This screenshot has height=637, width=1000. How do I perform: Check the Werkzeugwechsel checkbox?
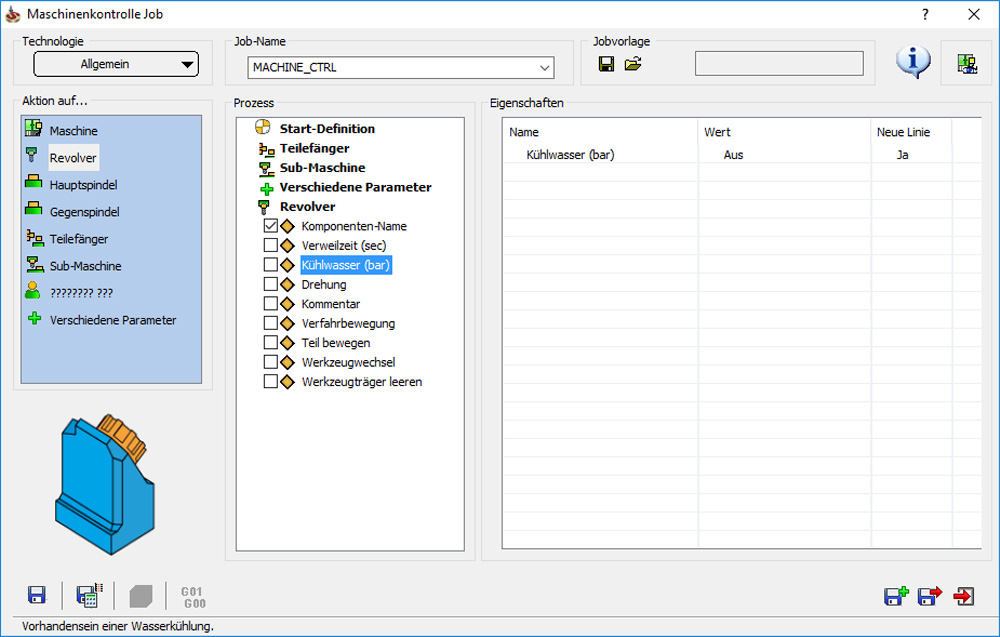coord(270,362)
